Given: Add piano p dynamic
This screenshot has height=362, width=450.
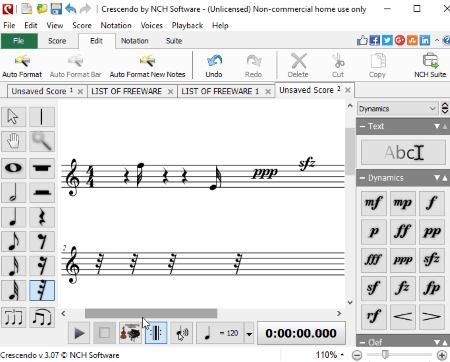Looking at the screenshot, I should click(374, 232).
